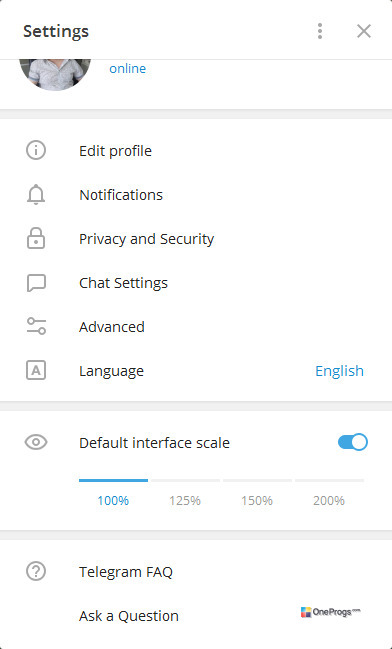Change language via the English value
Viewport: 392px width, 649px height.
tap(339, 371)
